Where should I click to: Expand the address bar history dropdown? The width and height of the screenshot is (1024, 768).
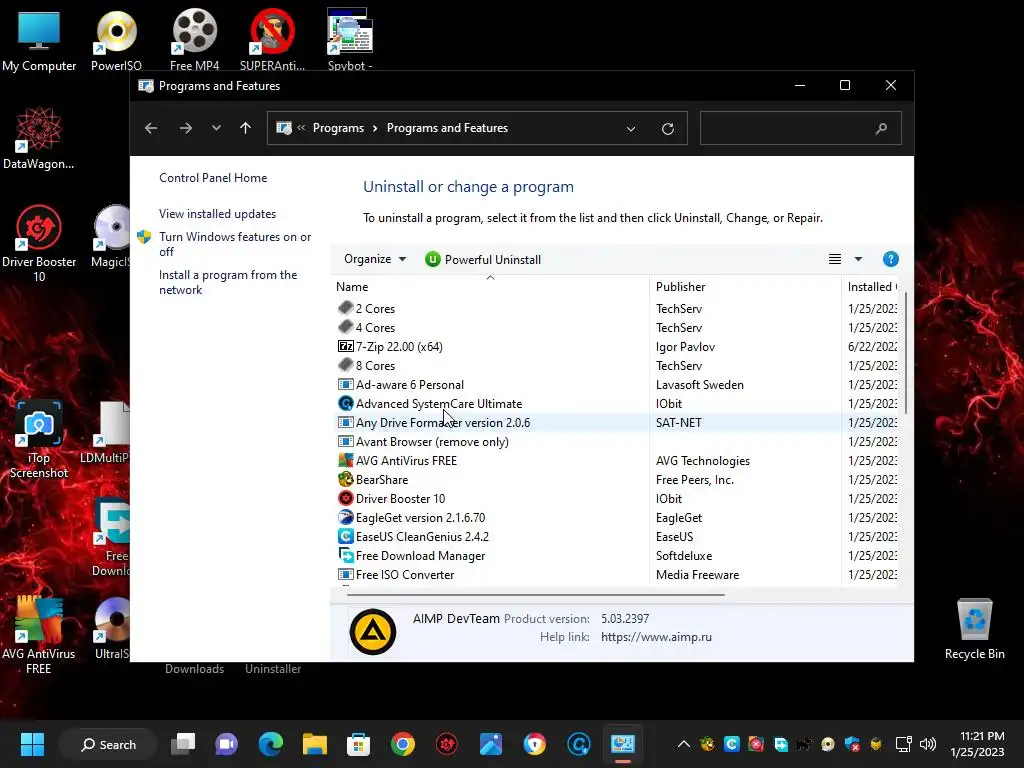[631, 129]
